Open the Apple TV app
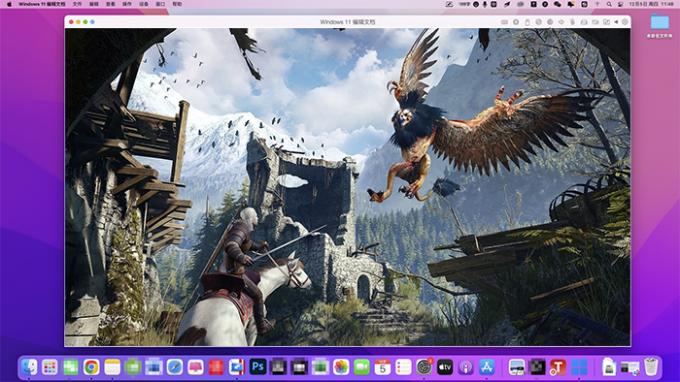 click(x=445, y=367)
